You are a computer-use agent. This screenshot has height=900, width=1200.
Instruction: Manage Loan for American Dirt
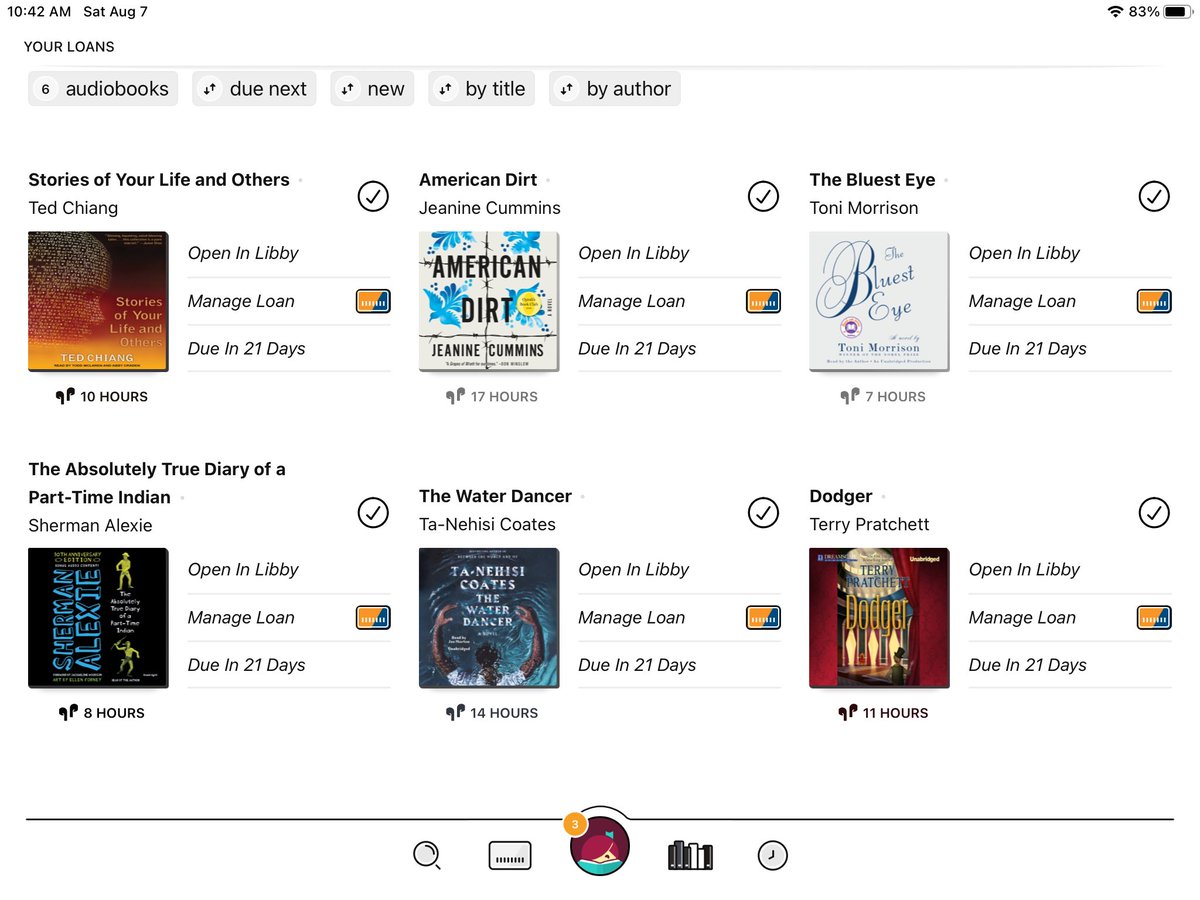tap(632, 301)
